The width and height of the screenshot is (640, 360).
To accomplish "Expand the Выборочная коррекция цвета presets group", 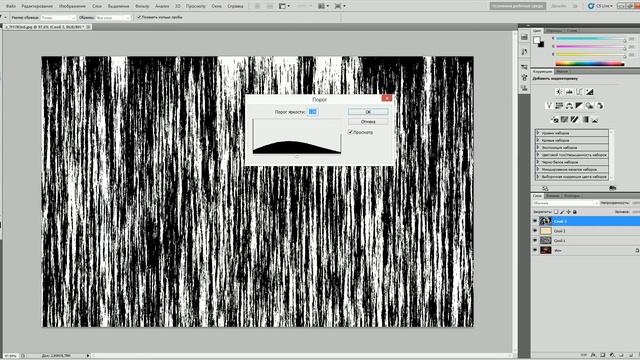I will 538,177.
